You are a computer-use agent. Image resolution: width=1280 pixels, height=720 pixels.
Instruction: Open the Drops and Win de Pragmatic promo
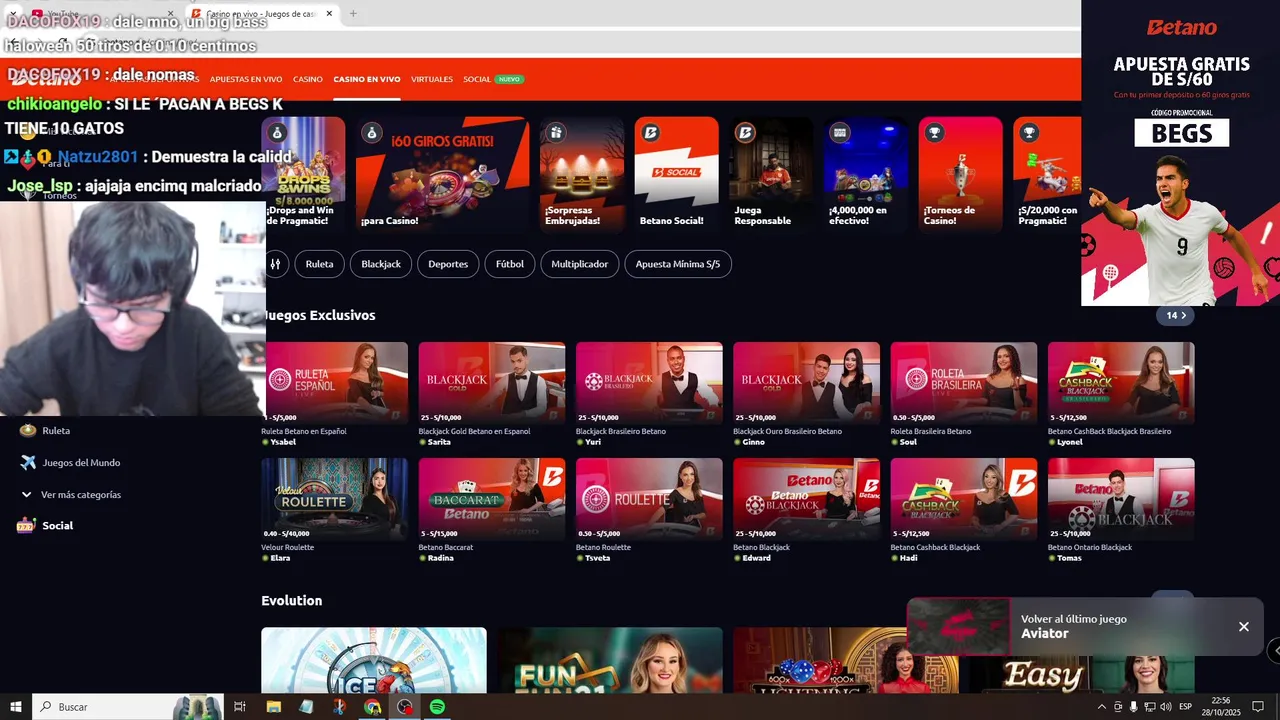tap(304, 175)
